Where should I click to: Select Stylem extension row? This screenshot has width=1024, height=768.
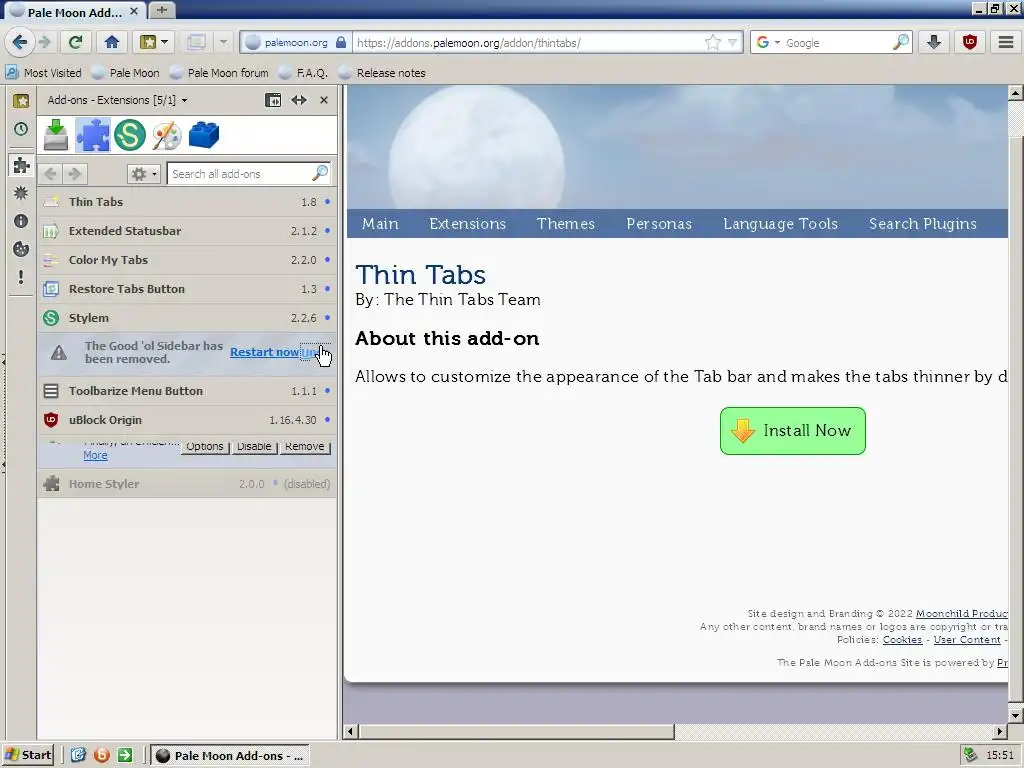click(x=187, y=318)
